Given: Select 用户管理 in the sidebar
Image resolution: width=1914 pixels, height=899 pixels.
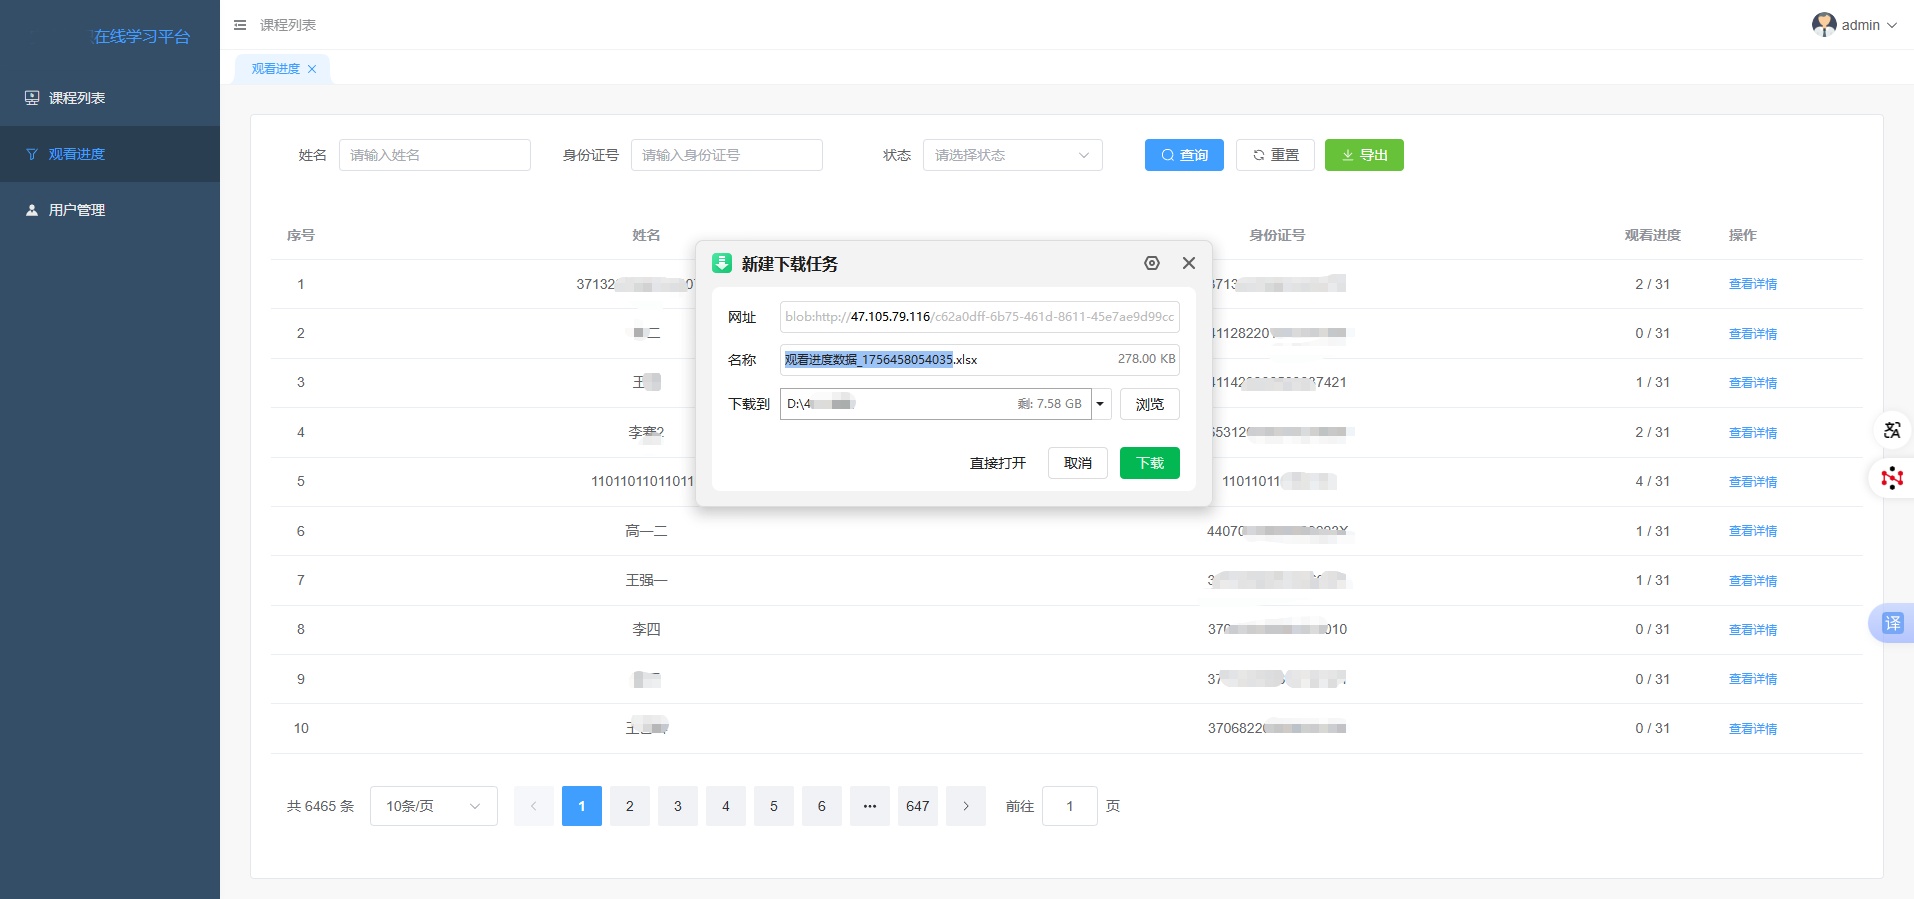Looking at the screenshot, I should pos(77,210).
